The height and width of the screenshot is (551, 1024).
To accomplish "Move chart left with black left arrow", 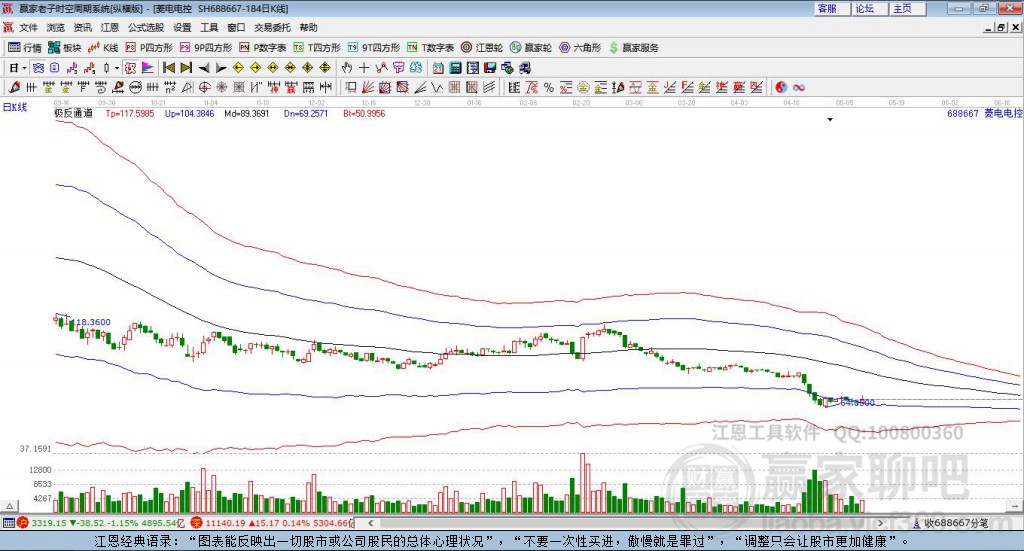I will click(x=204, y=68).
